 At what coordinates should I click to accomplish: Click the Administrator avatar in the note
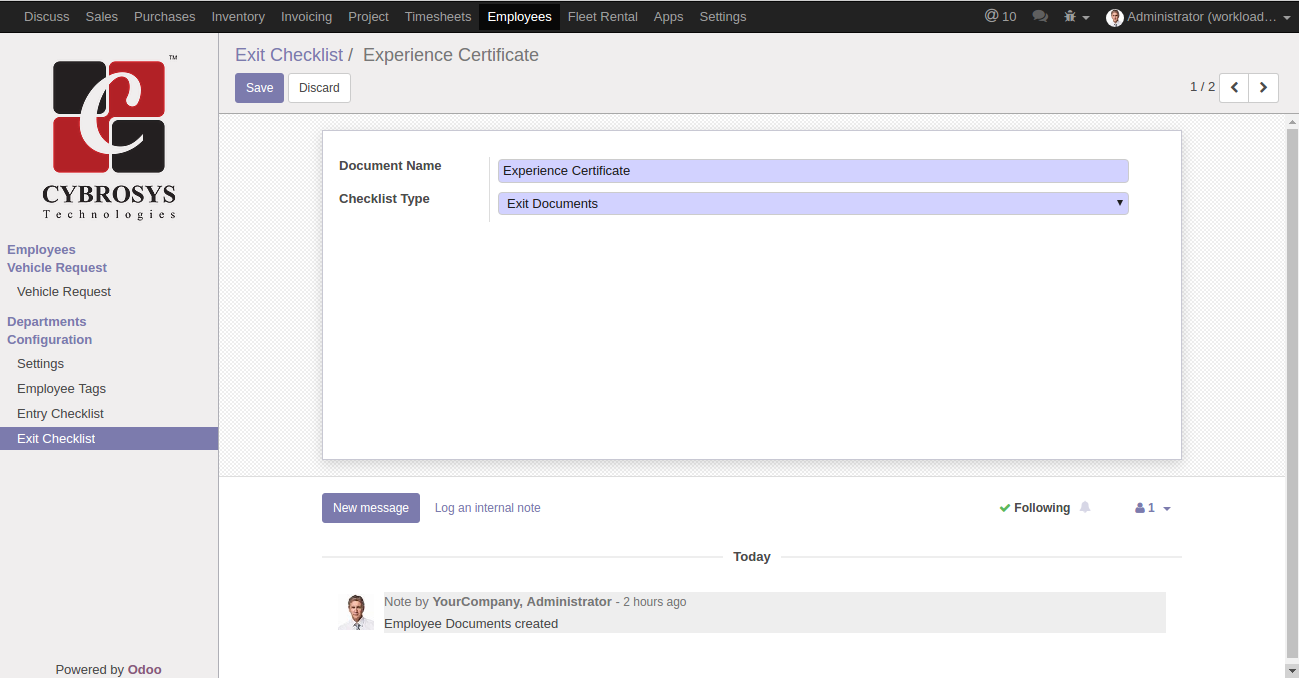355,612
